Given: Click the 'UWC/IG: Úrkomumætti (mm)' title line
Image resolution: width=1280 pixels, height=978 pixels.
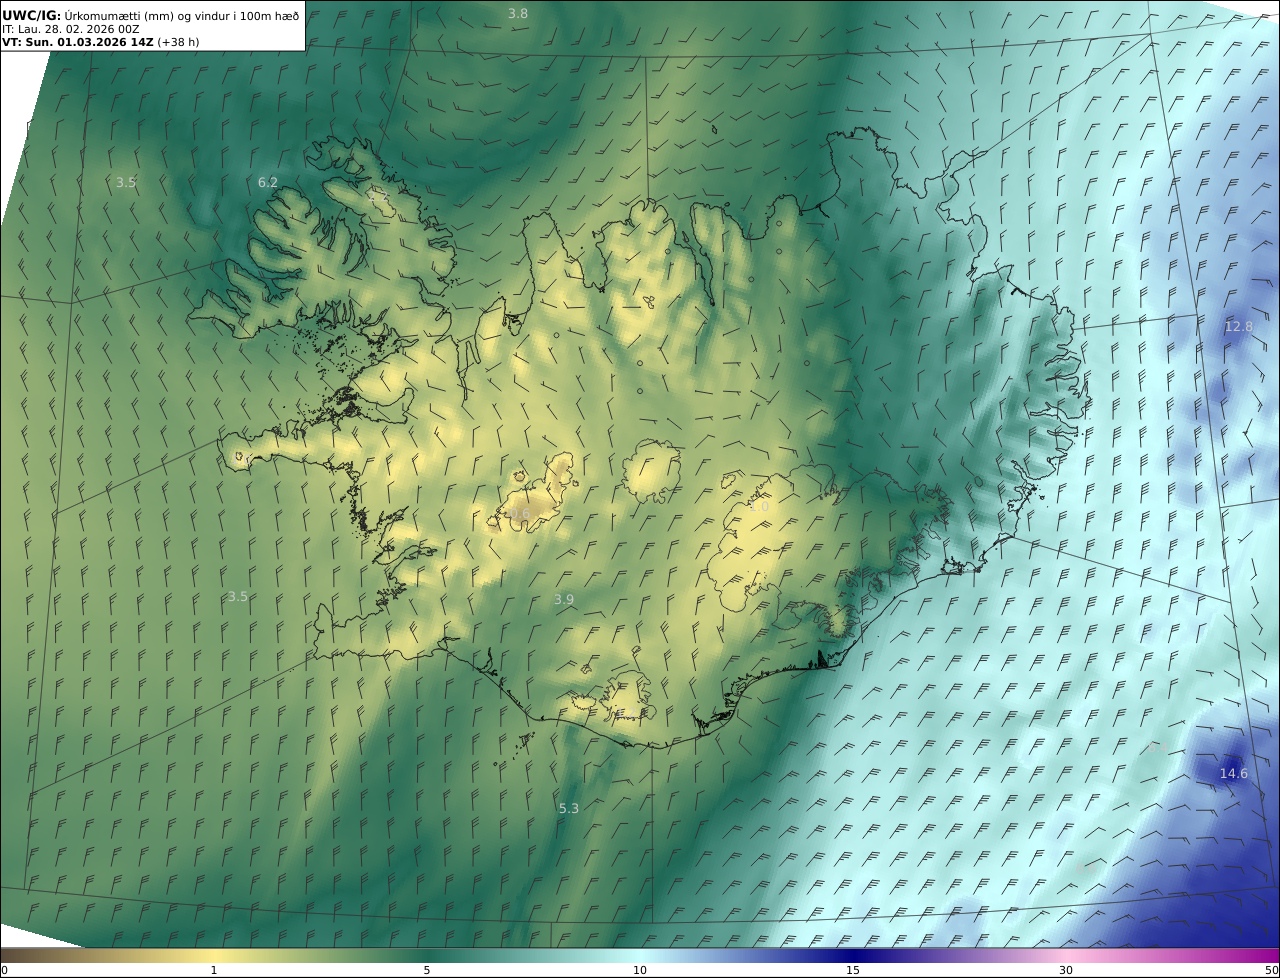Looking at the screenshot, I should coord(151,15).
